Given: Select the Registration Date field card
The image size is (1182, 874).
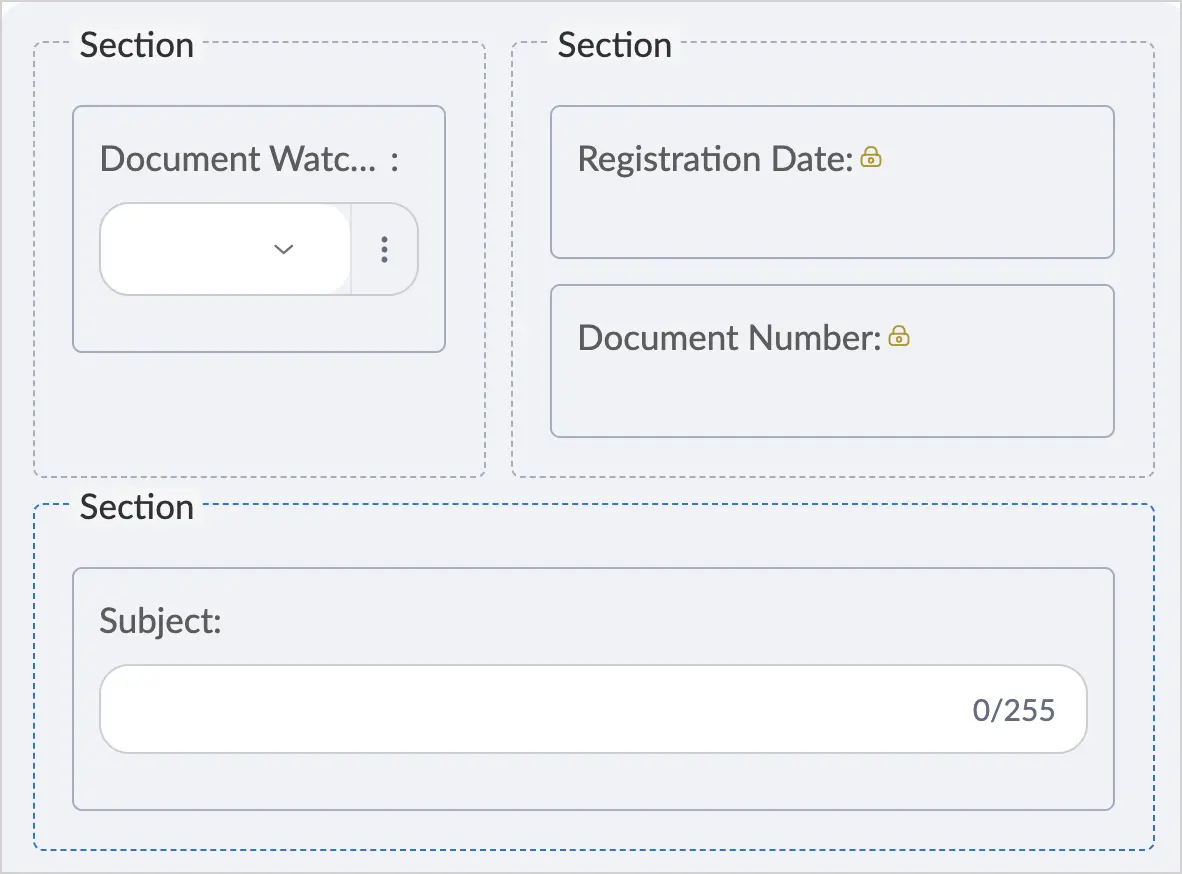Looking at the screenshot, I should [x=832, y=182].
